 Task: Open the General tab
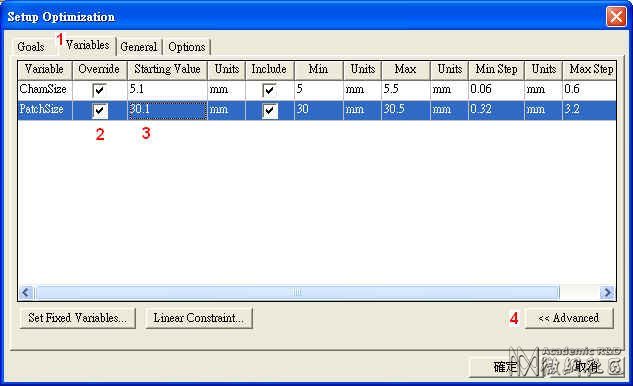point(139,47)
